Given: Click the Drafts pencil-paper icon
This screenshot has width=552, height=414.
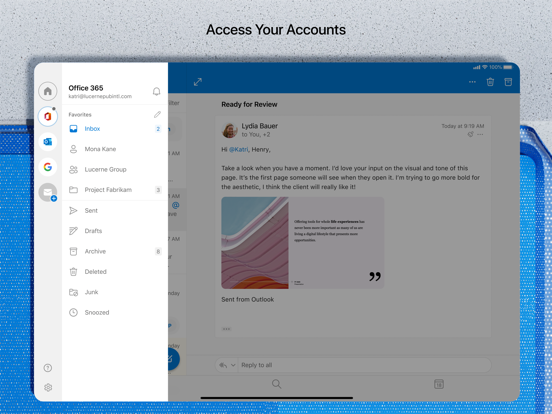Looking at the screenshot, I should click(73, 231).
